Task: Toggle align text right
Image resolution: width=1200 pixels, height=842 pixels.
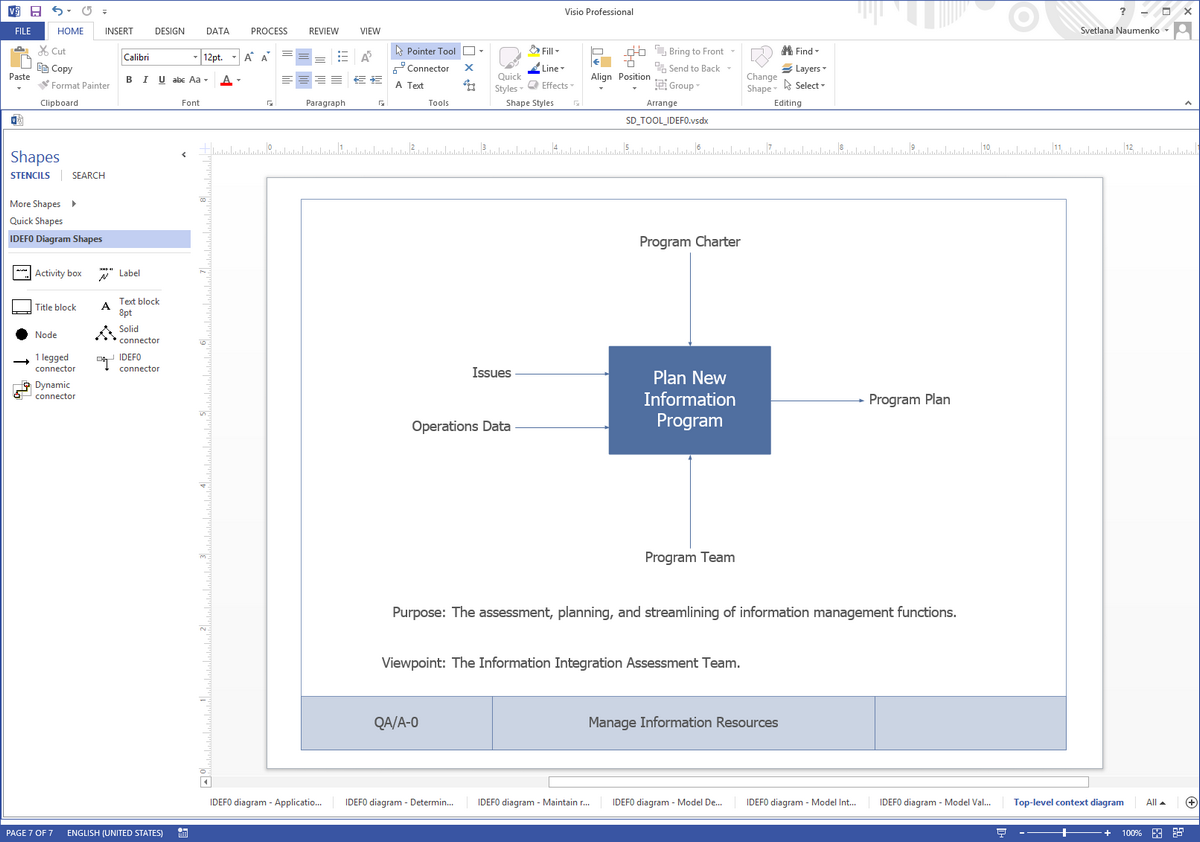Action: click(x=320, y=80)
